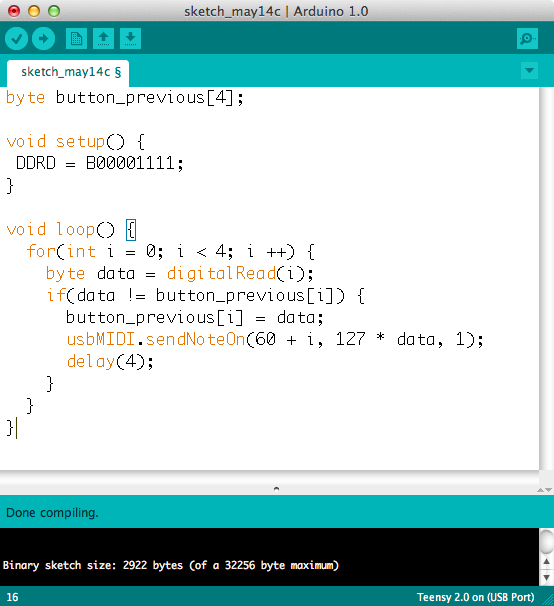This screenshot has width=554, height=606.
Task: Click the console scrollbar thumb
Action: coord(546,541)
